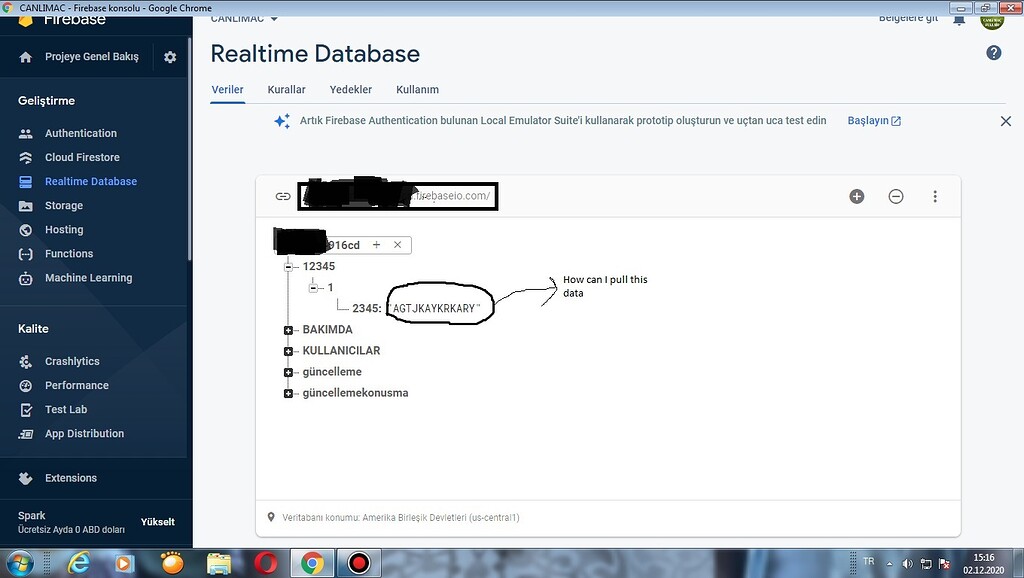This screenshot has height=578, width=1024.
Task: Open Performance section
Action: tap(77, 385)
